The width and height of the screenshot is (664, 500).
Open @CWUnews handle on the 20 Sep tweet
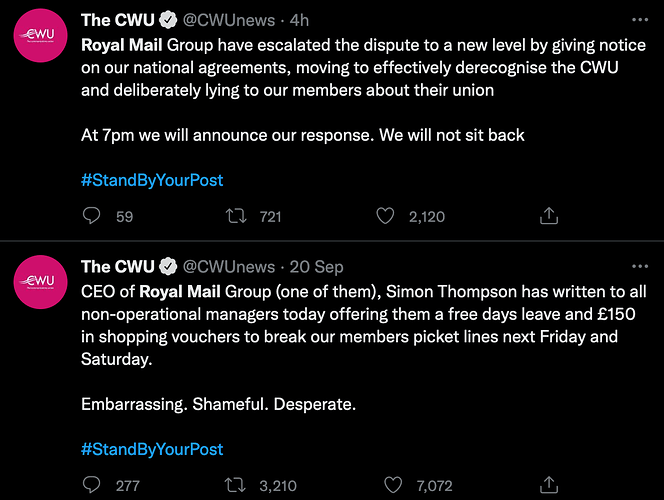point(229,267)
